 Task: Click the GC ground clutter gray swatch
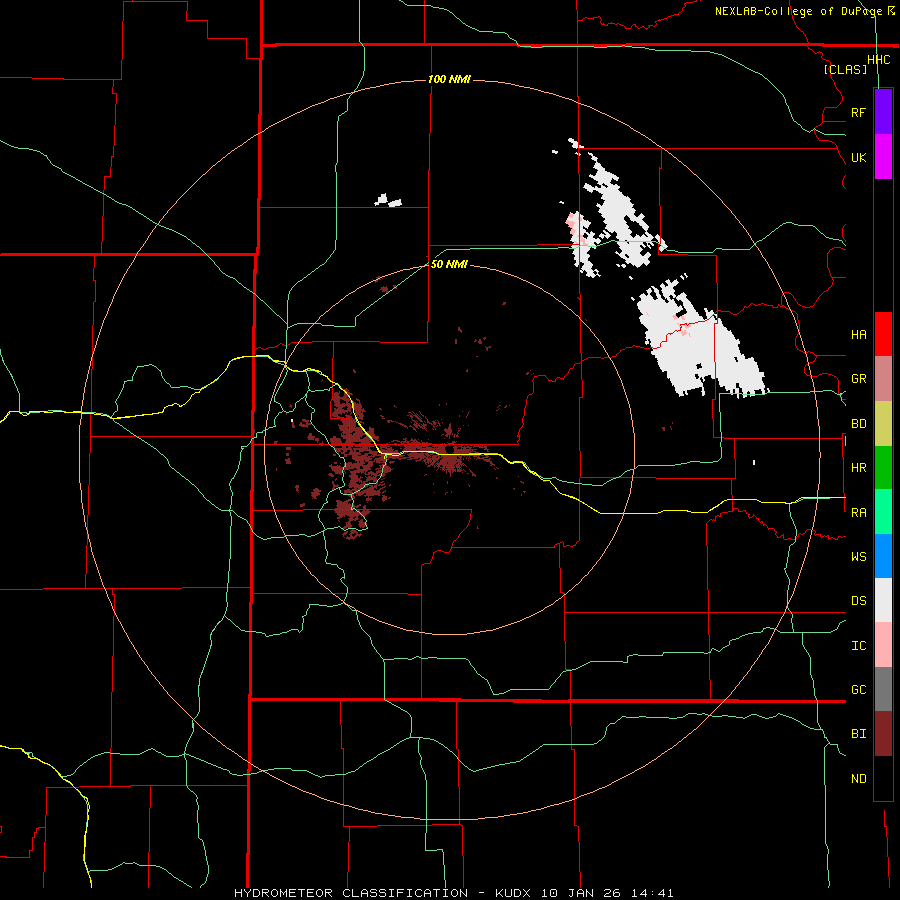tap(883, 689)
